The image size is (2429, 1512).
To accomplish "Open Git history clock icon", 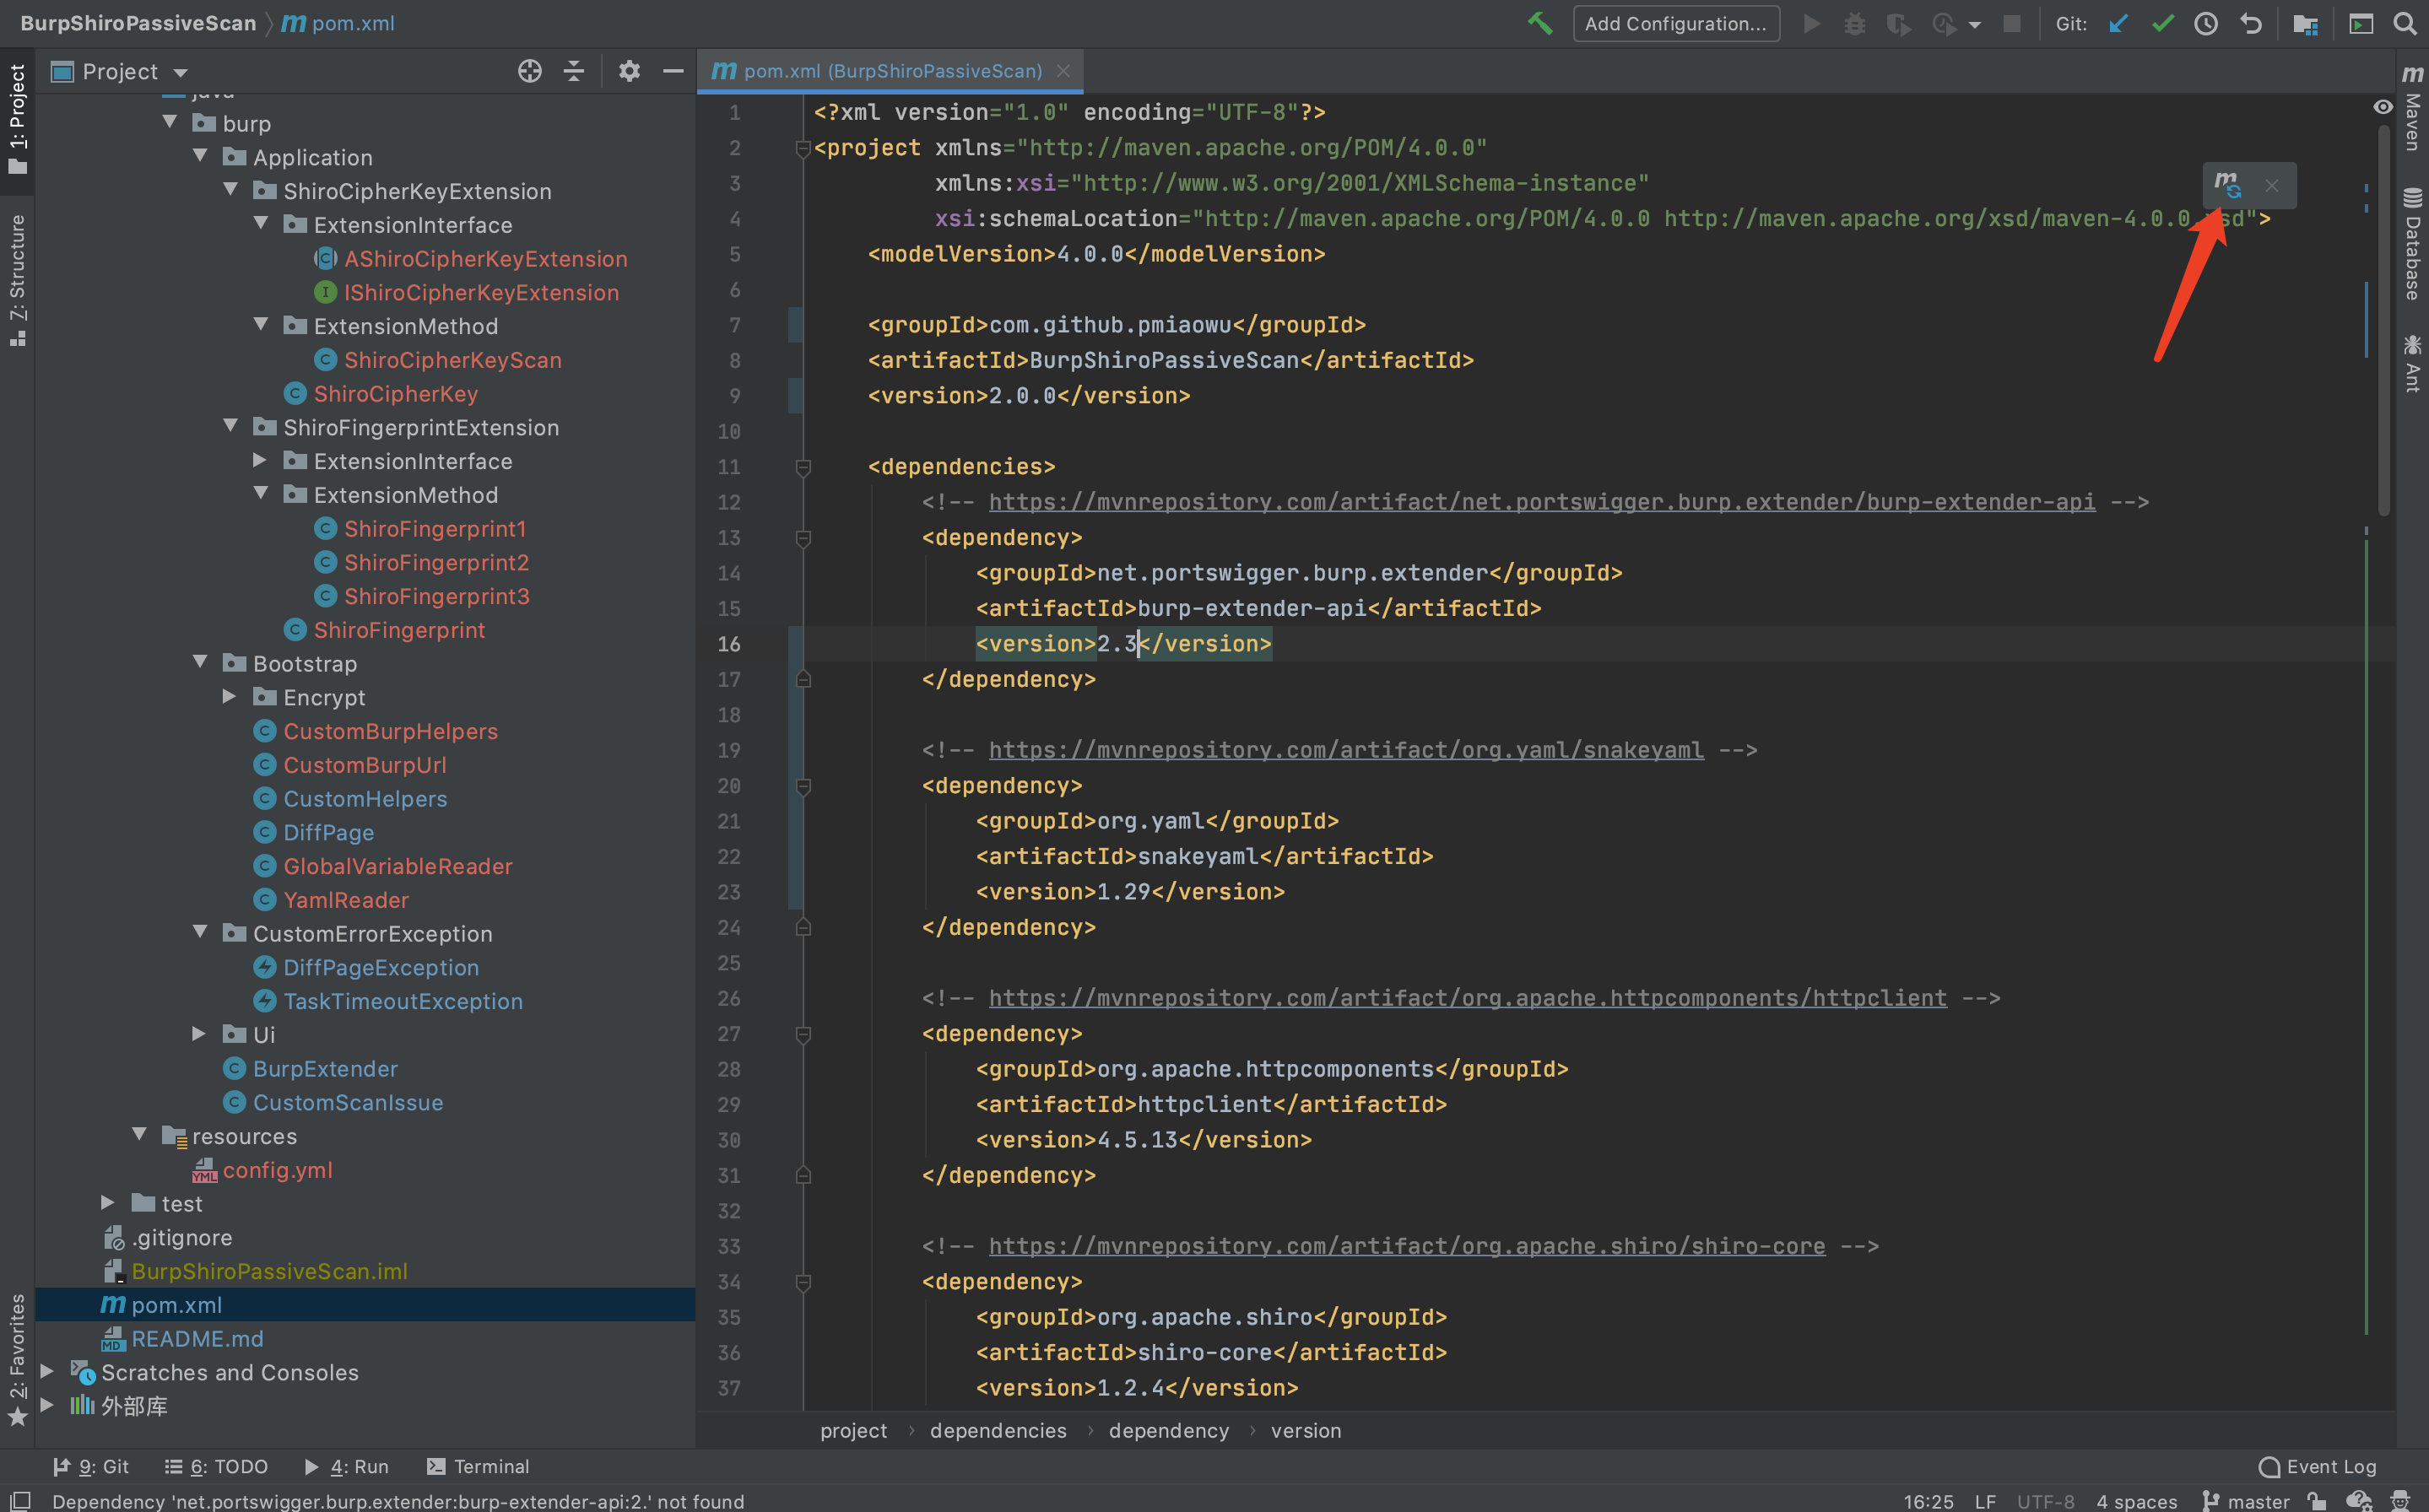I will 2206,23.
